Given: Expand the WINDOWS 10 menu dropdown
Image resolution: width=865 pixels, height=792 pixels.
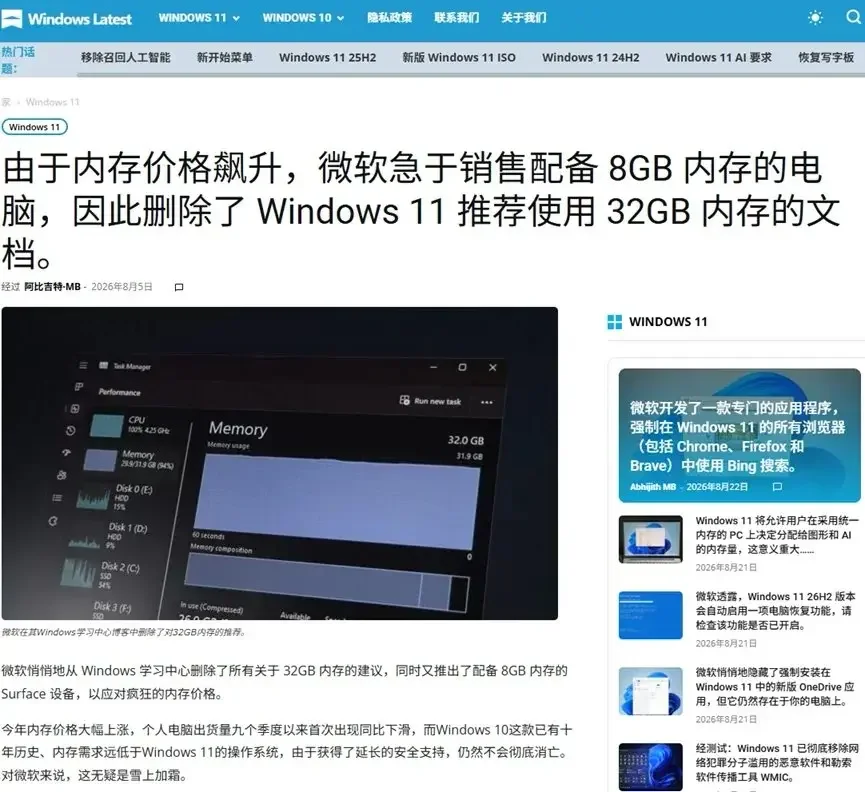Looking at the screenshot, I should point(303,18).
